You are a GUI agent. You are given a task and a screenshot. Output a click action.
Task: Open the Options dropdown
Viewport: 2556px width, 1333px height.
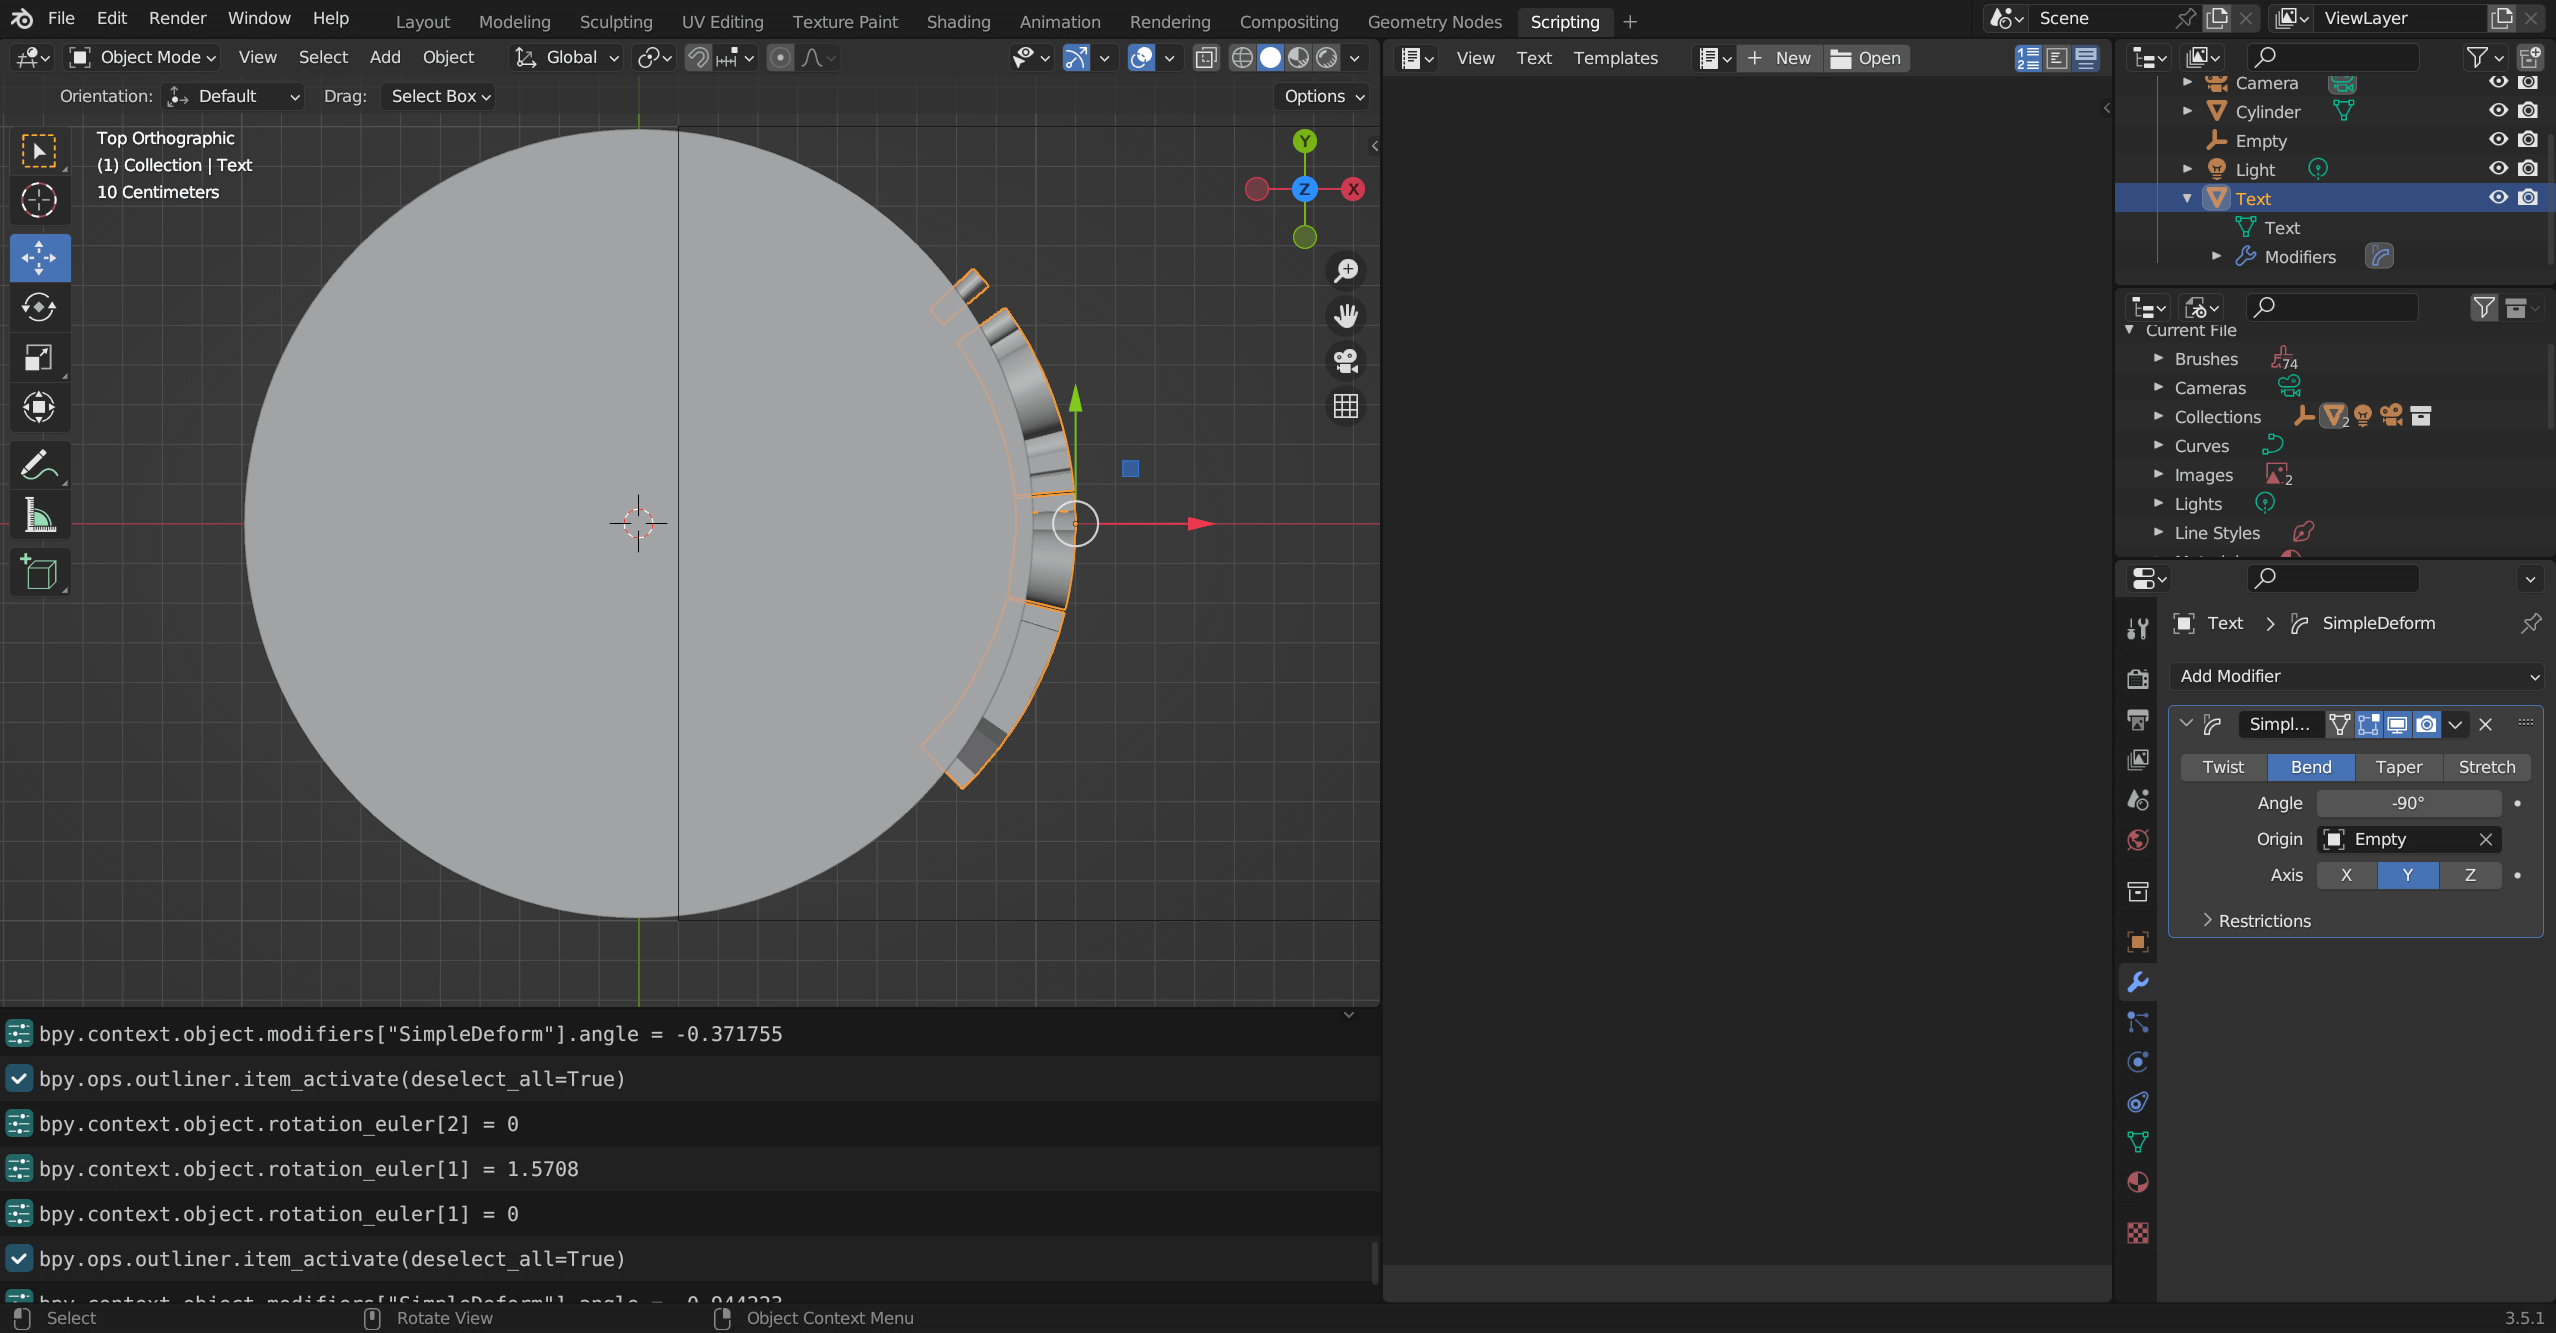(x=1324, y=96)
